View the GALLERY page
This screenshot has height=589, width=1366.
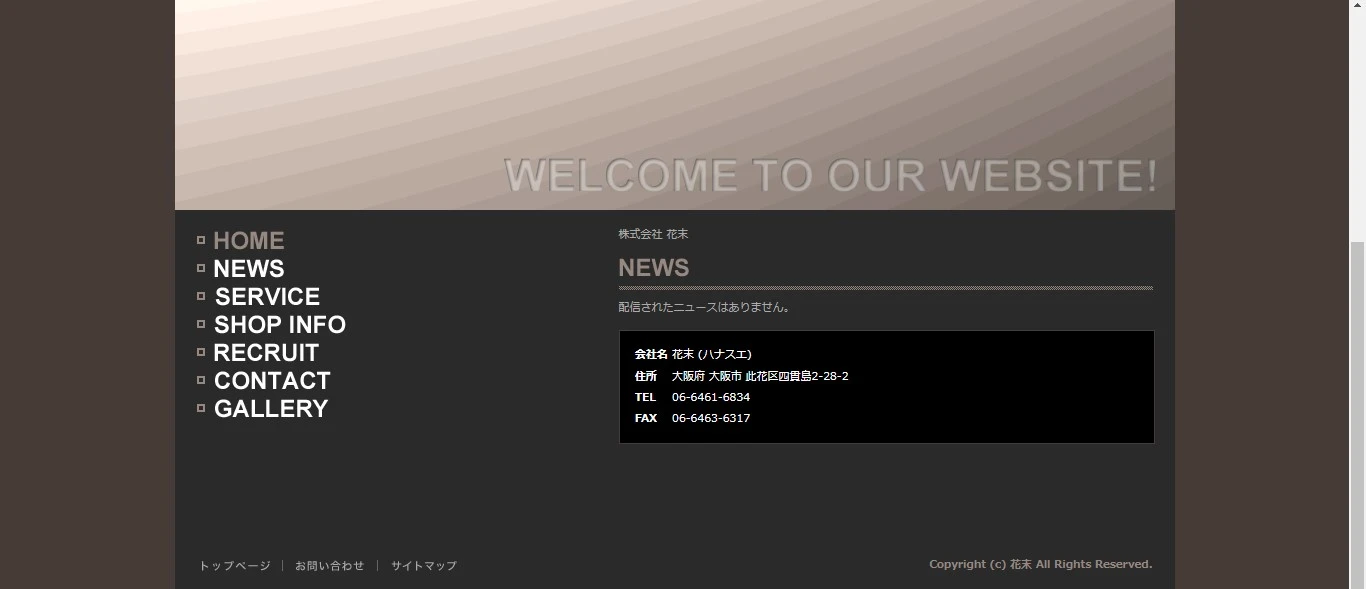point(271,409)
